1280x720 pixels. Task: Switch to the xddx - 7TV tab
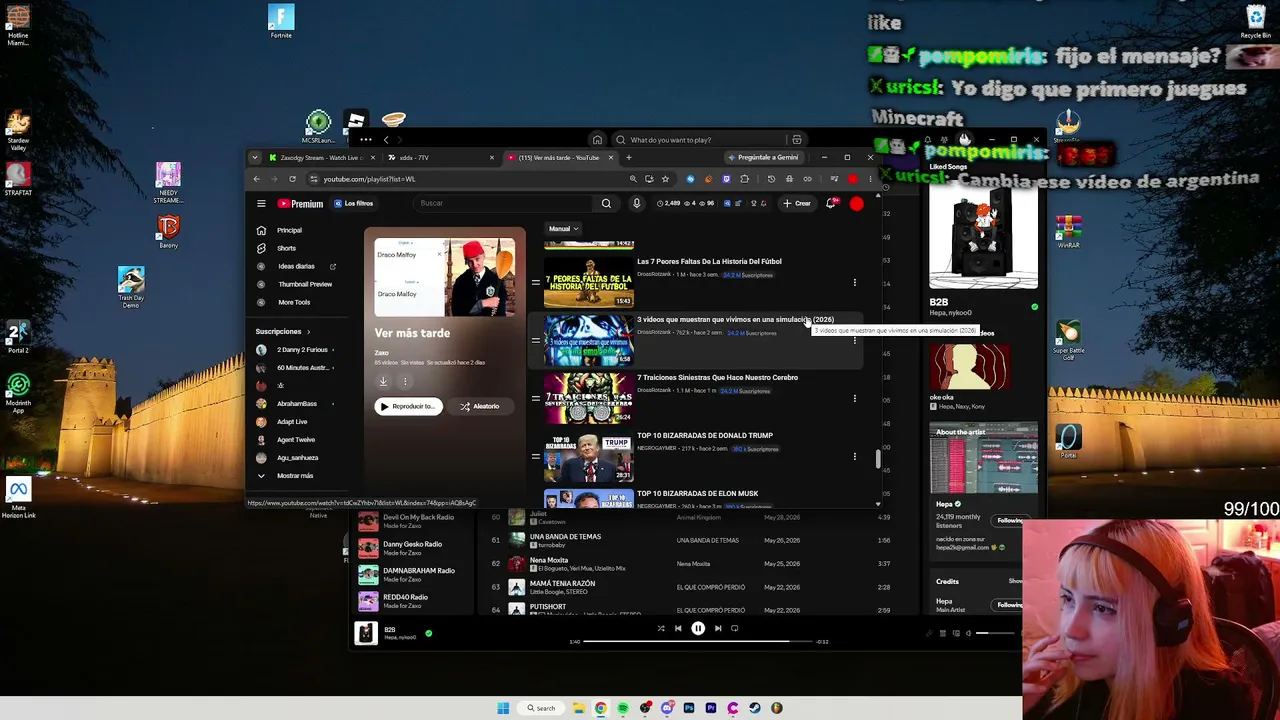tap(441, 157)
